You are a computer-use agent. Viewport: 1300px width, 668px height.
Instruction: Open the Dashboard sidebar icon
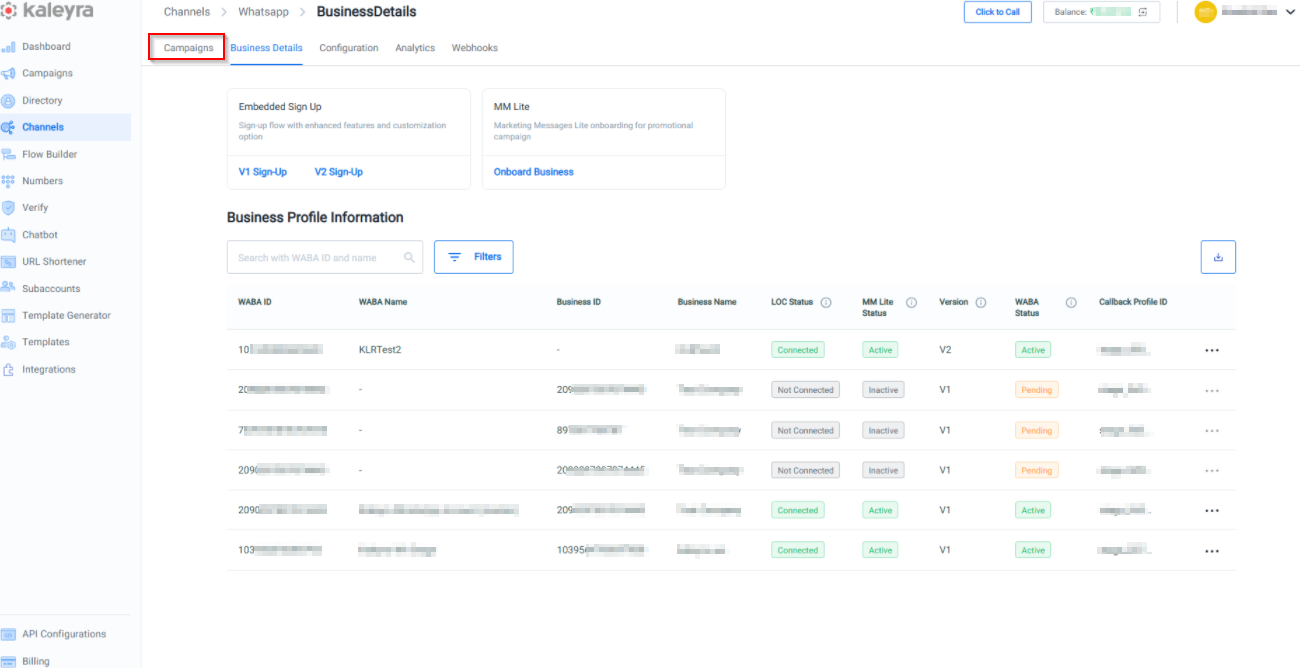click(9, 47)
